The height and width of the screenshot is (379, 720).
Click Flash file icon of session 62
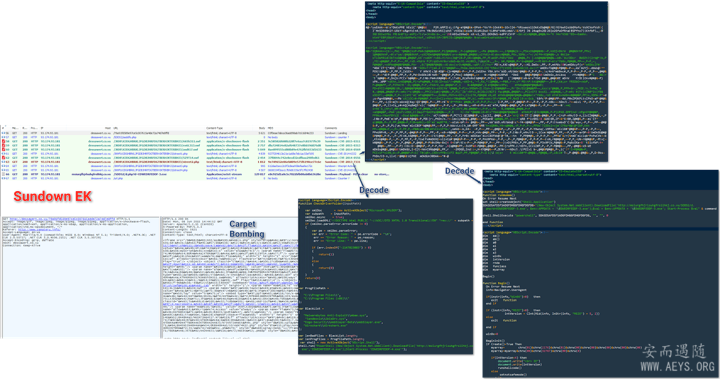point(4,158)
